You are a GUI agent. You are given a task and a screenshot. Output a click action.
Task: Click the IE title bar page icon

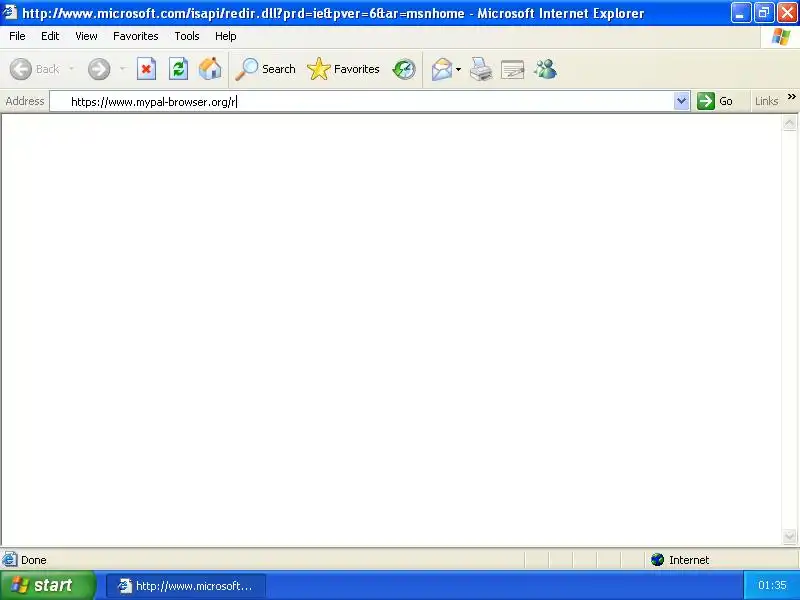(x=11, y=12)
